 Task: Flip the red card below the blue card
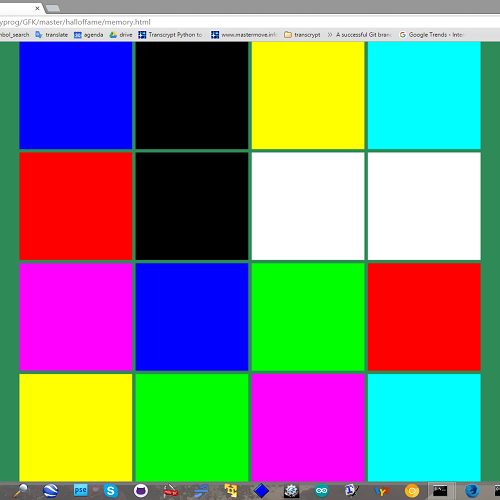[76, 206]
